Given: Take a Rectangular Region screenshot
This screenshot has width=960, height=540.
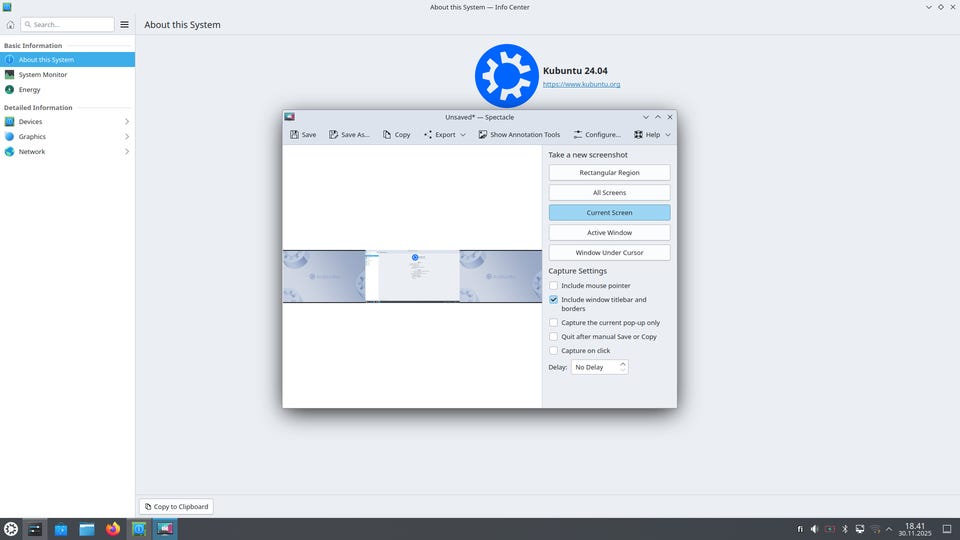Looking at the screenshot, I should click(609, 173).
